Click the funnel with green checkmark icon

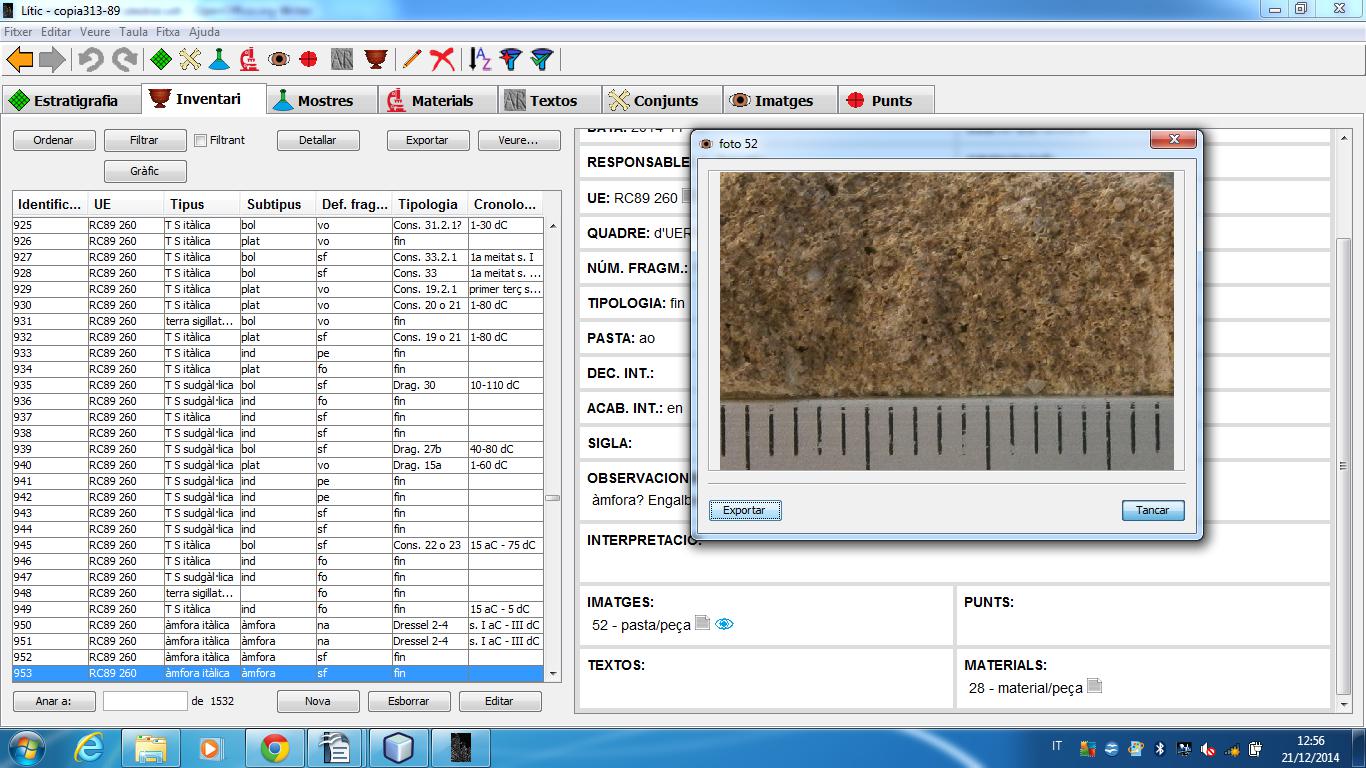(541, 60)
